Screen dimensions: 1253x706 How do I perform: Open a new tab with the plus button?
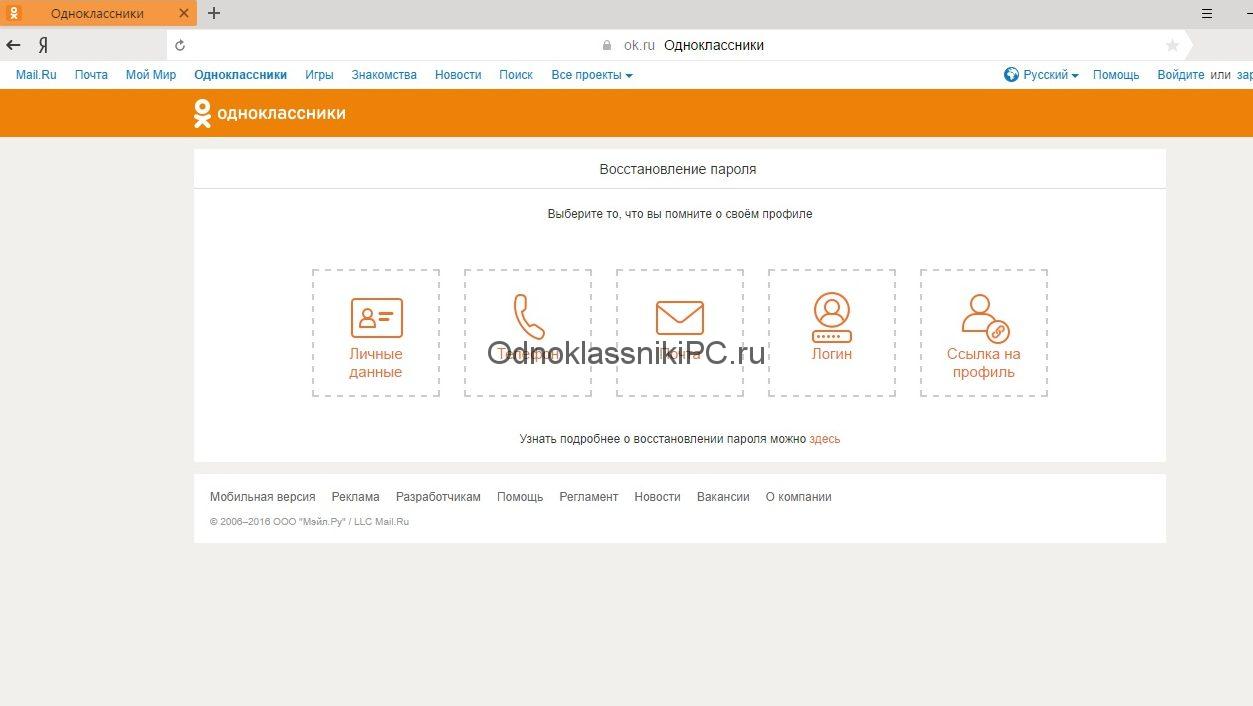point(214,13)
